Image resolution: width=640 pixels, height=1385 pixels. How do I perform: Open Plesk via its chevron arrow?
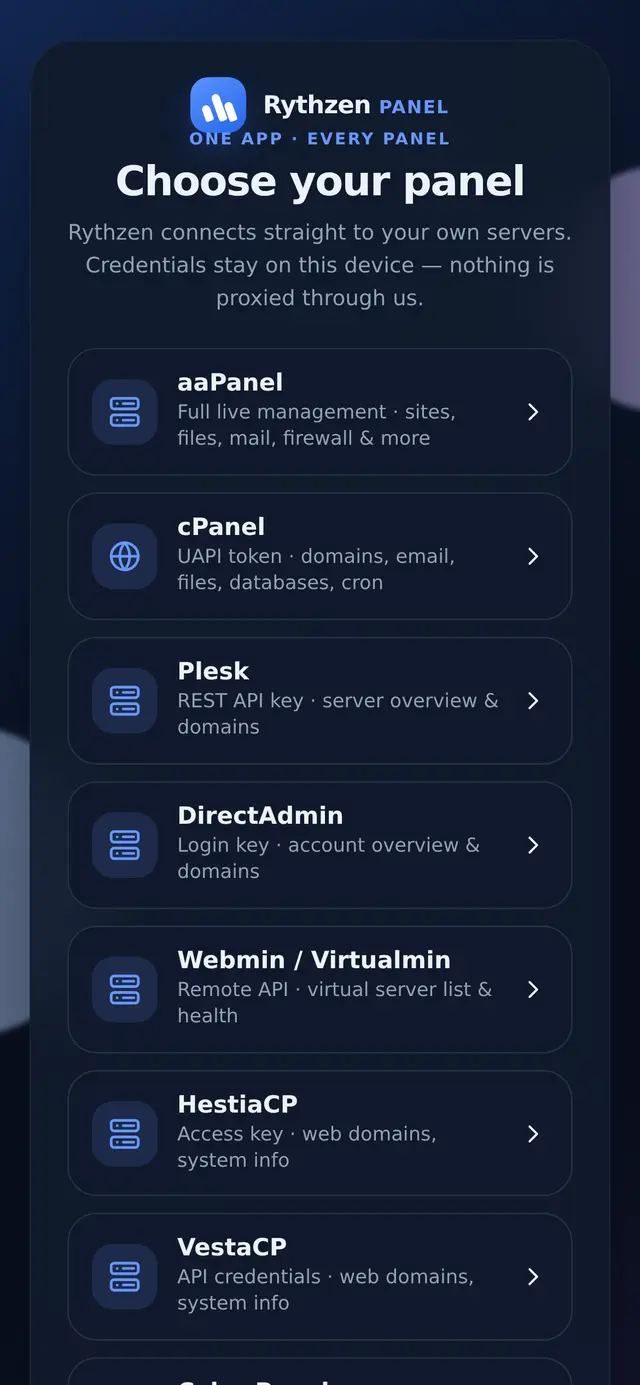coord(533,701)
